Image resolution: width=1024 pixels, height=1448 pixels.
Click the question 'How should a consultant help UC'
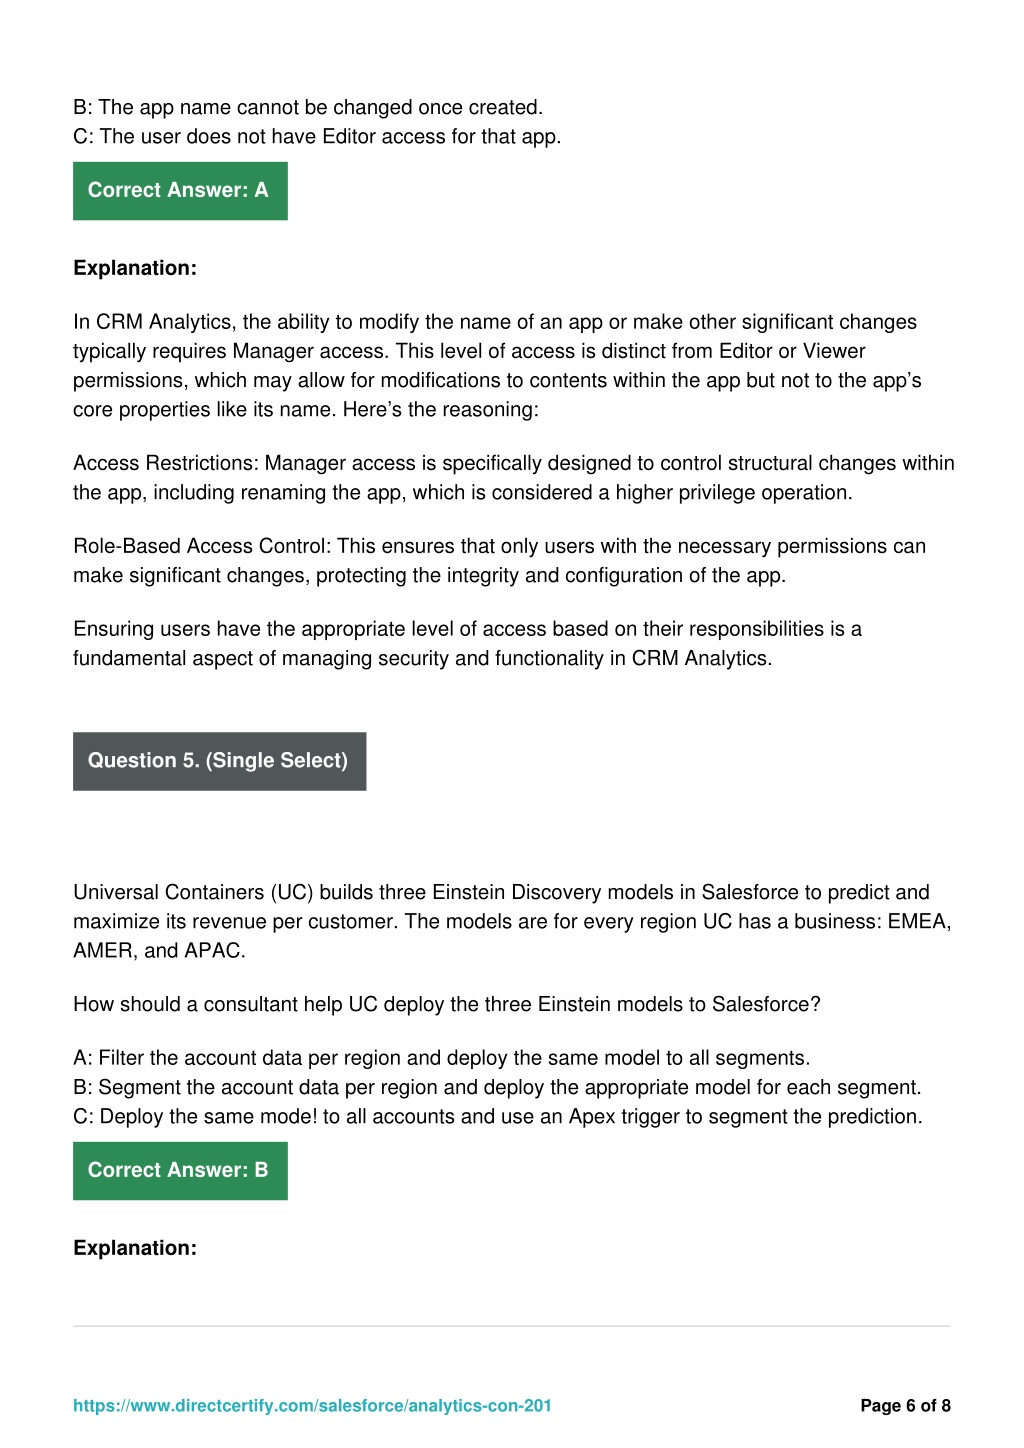click(446, 1004)
